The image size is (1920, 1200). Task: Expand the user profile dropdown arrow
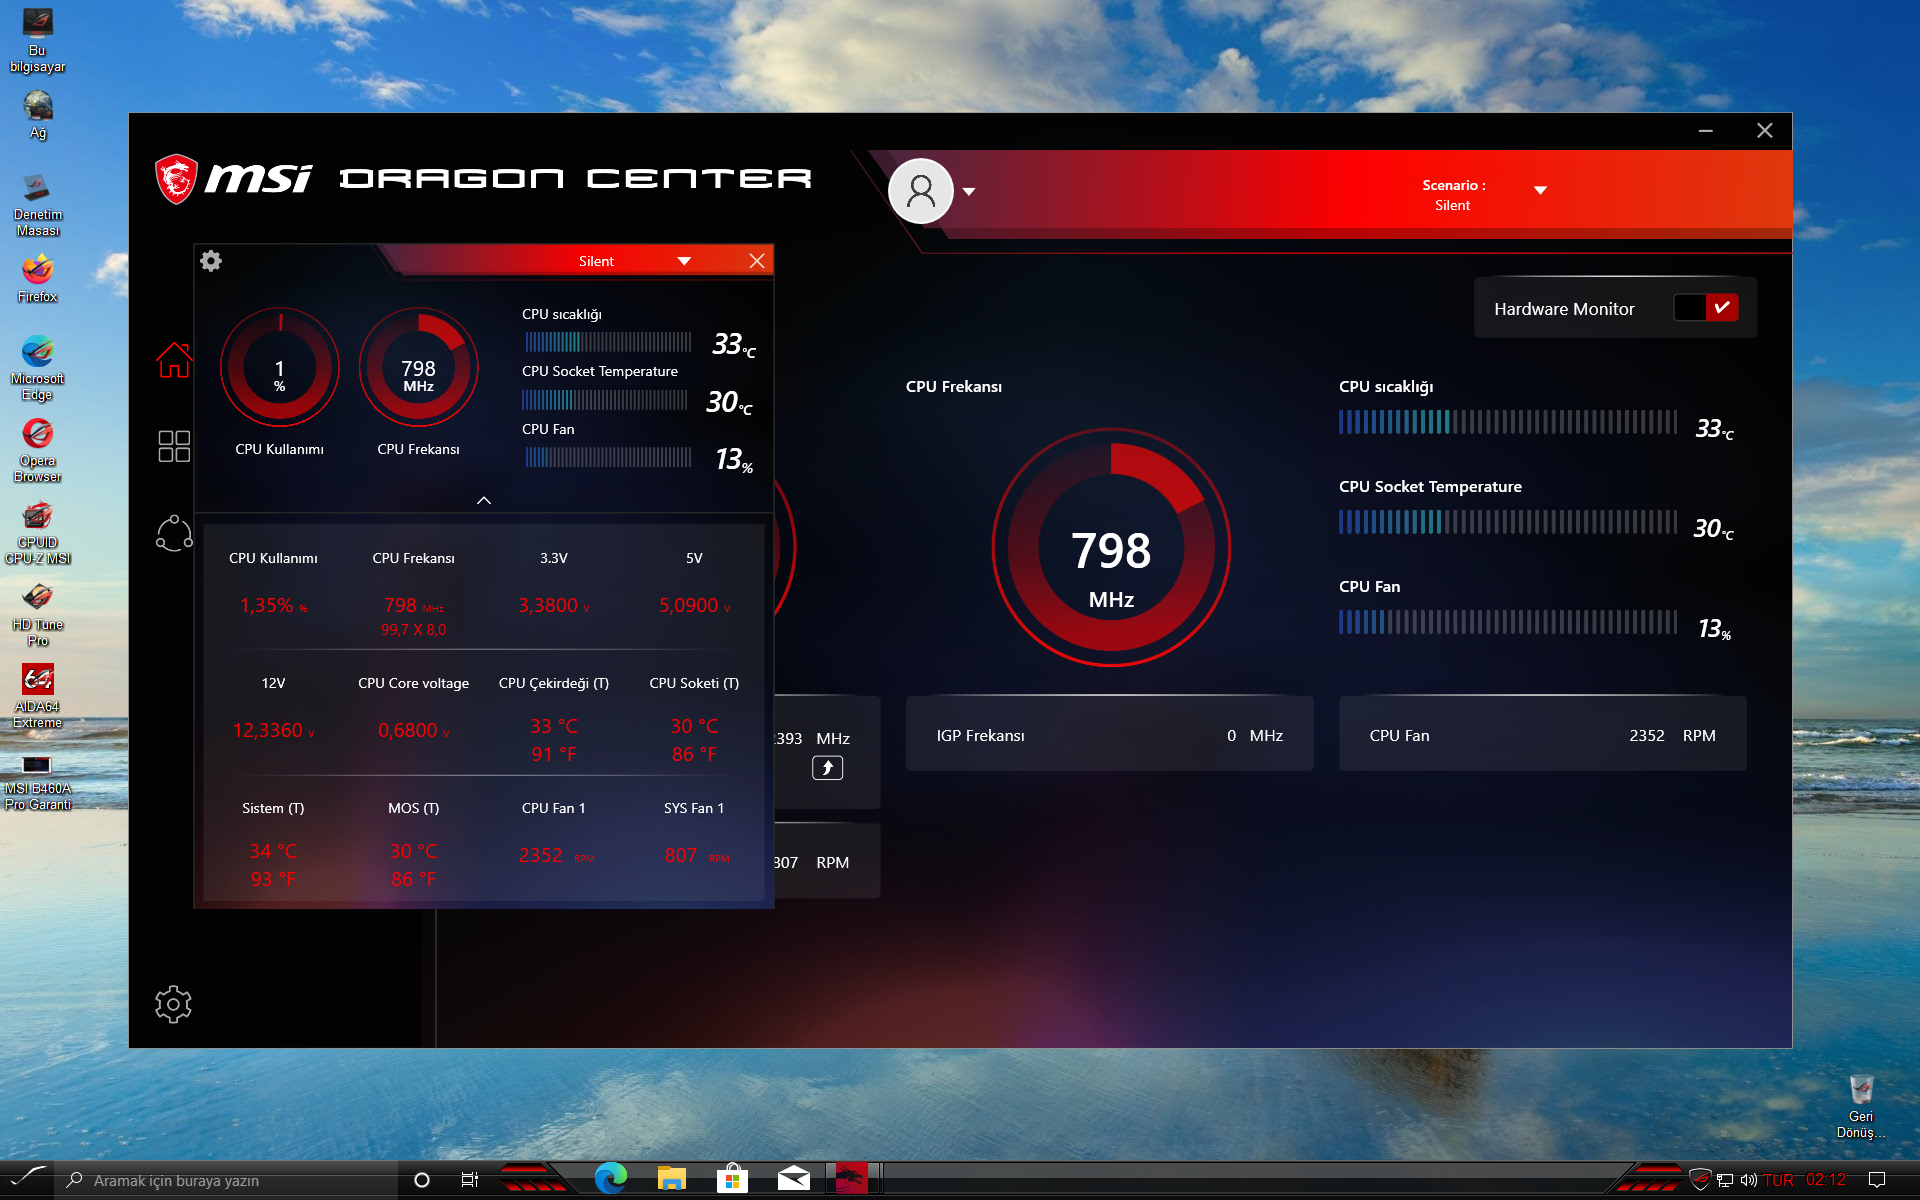969,191
